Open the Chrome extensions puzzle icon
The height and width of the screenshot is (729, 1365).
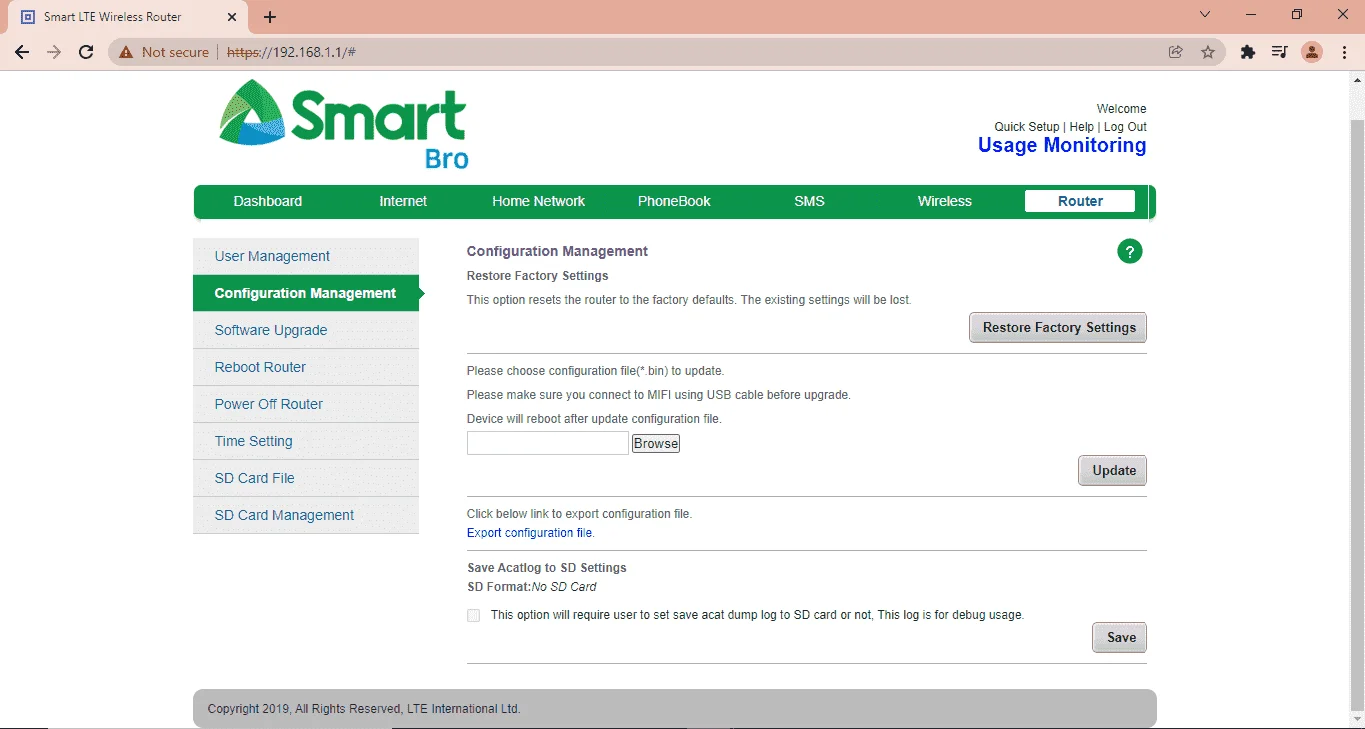1248,52
